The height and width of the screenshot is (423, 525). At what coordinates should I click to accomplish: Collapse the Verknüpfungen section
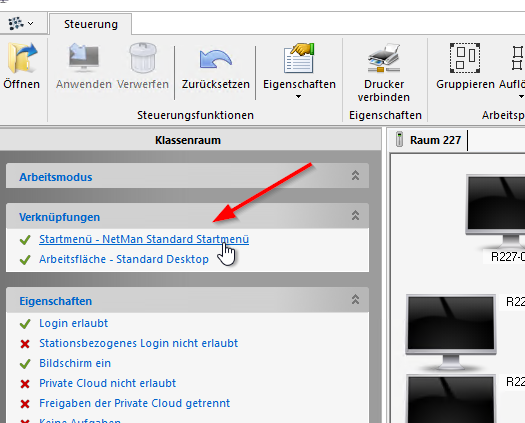click(x=355, y=215)
